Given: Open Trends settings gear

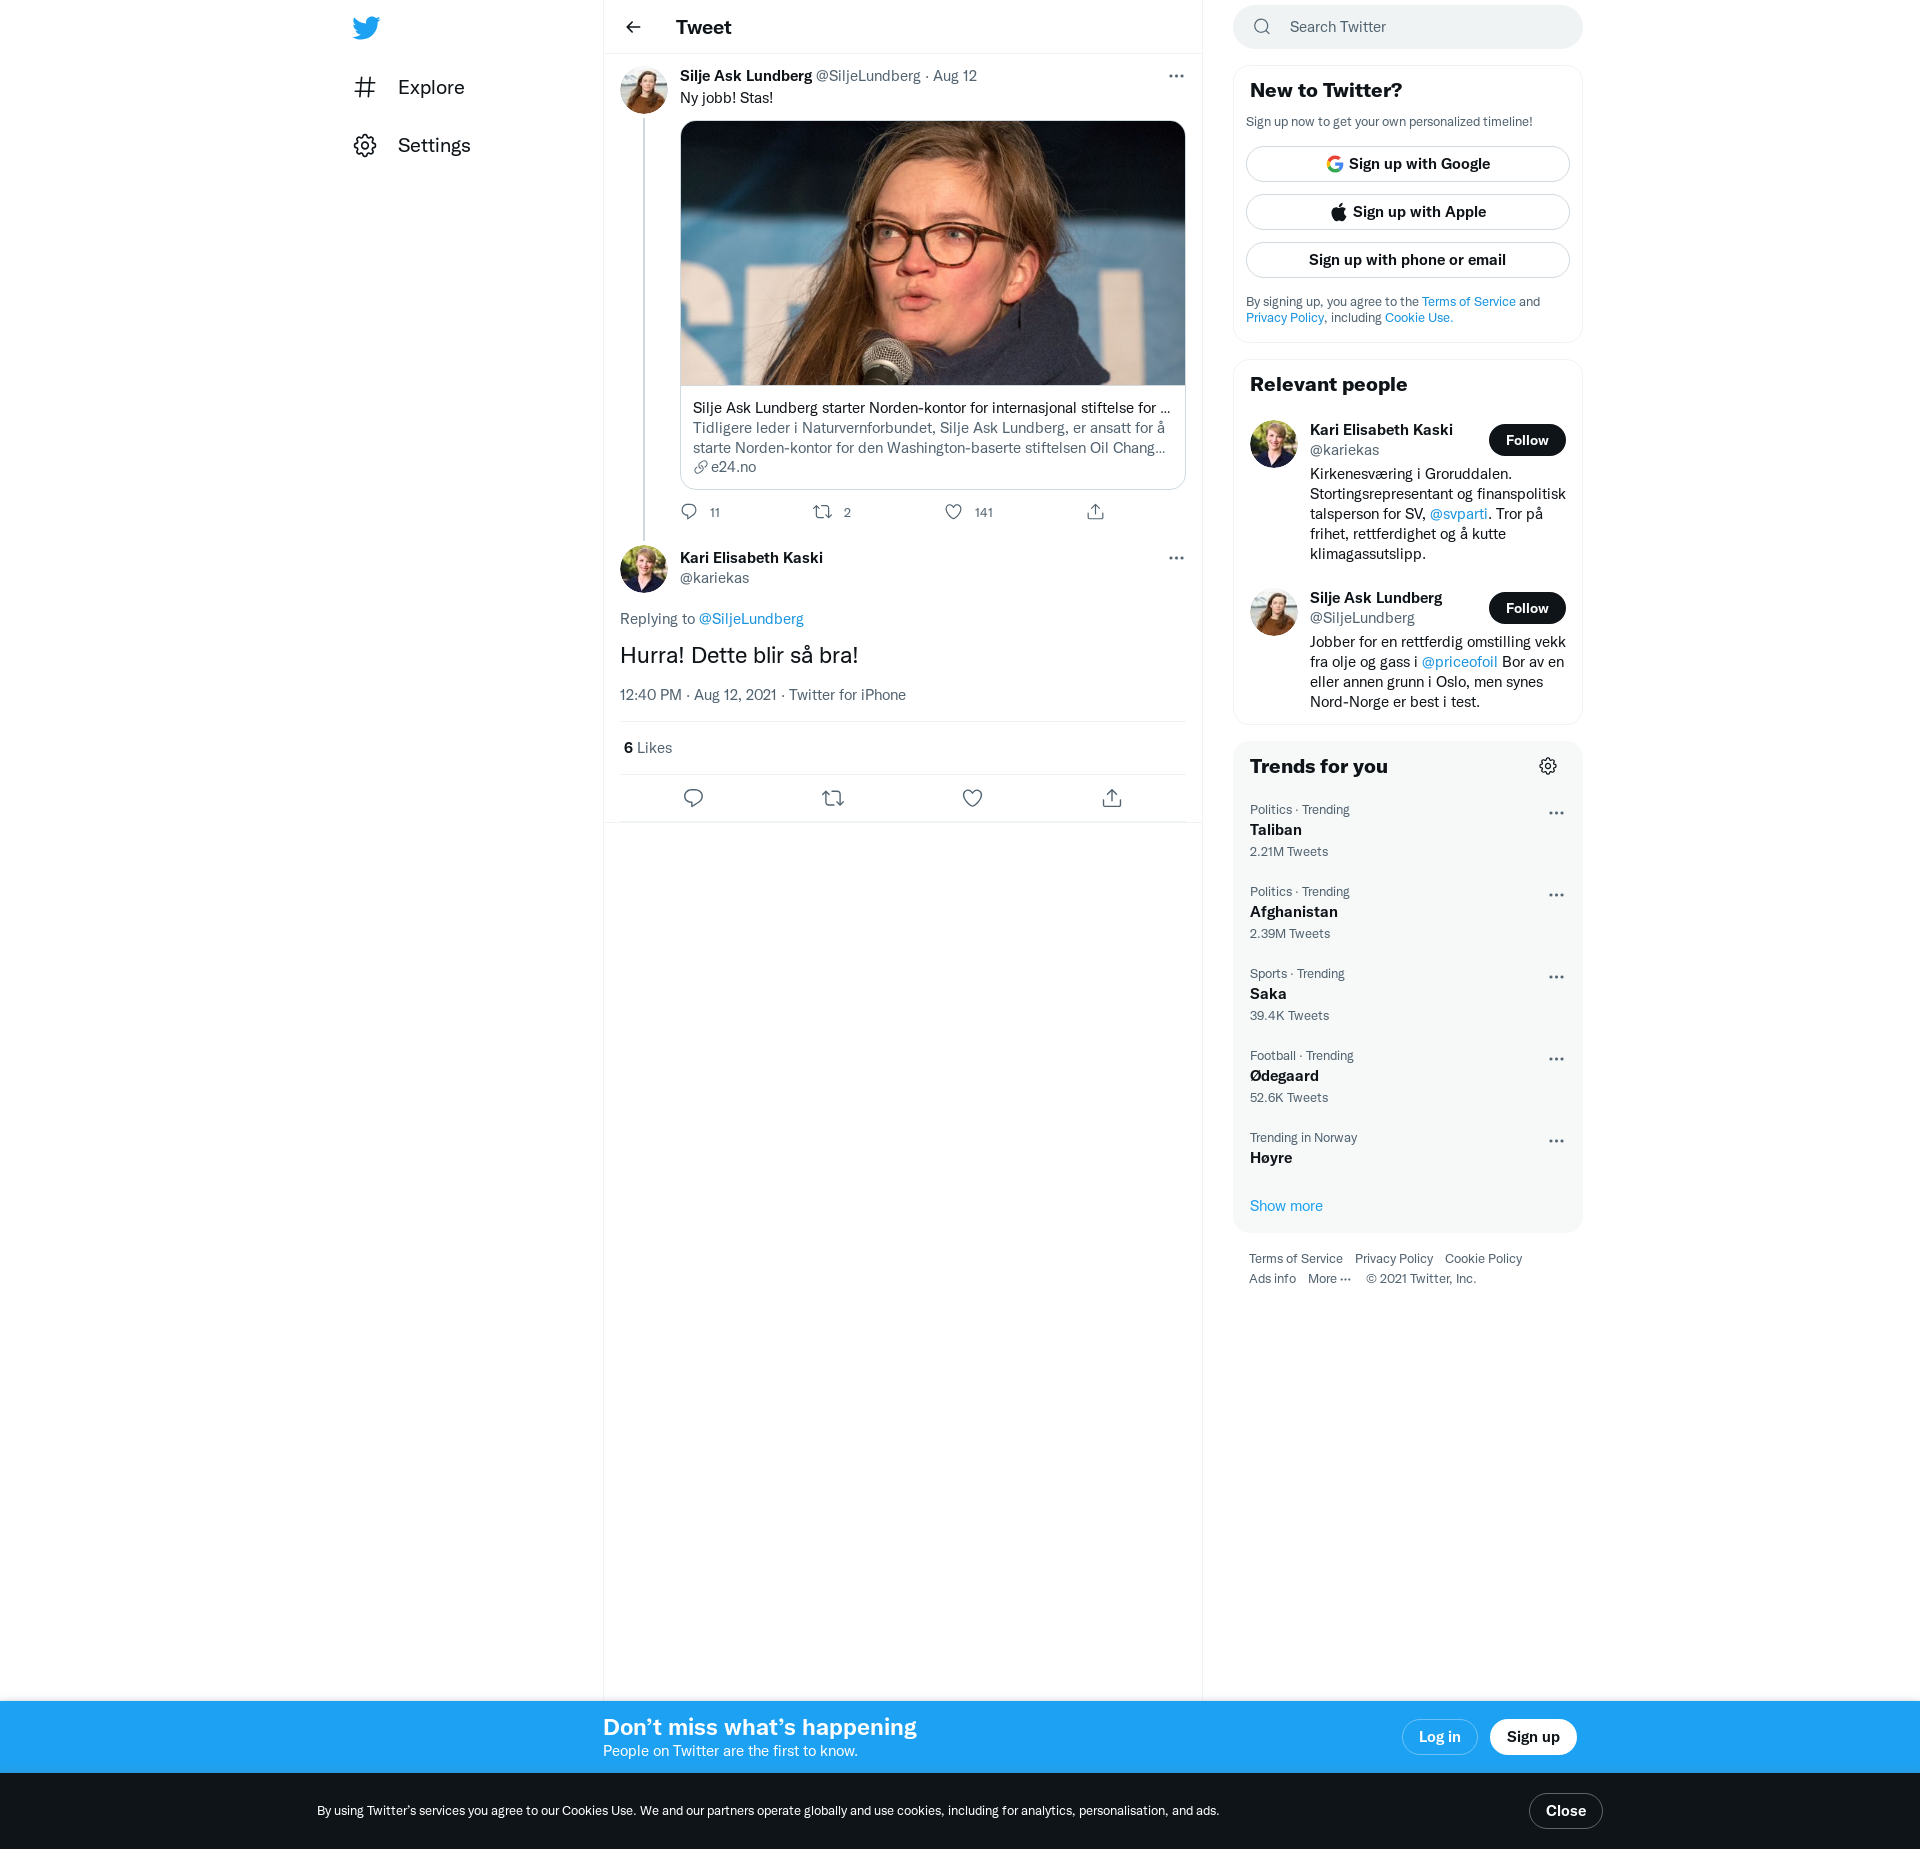Looking at the screenshot, I should [x=1548, y=766].
